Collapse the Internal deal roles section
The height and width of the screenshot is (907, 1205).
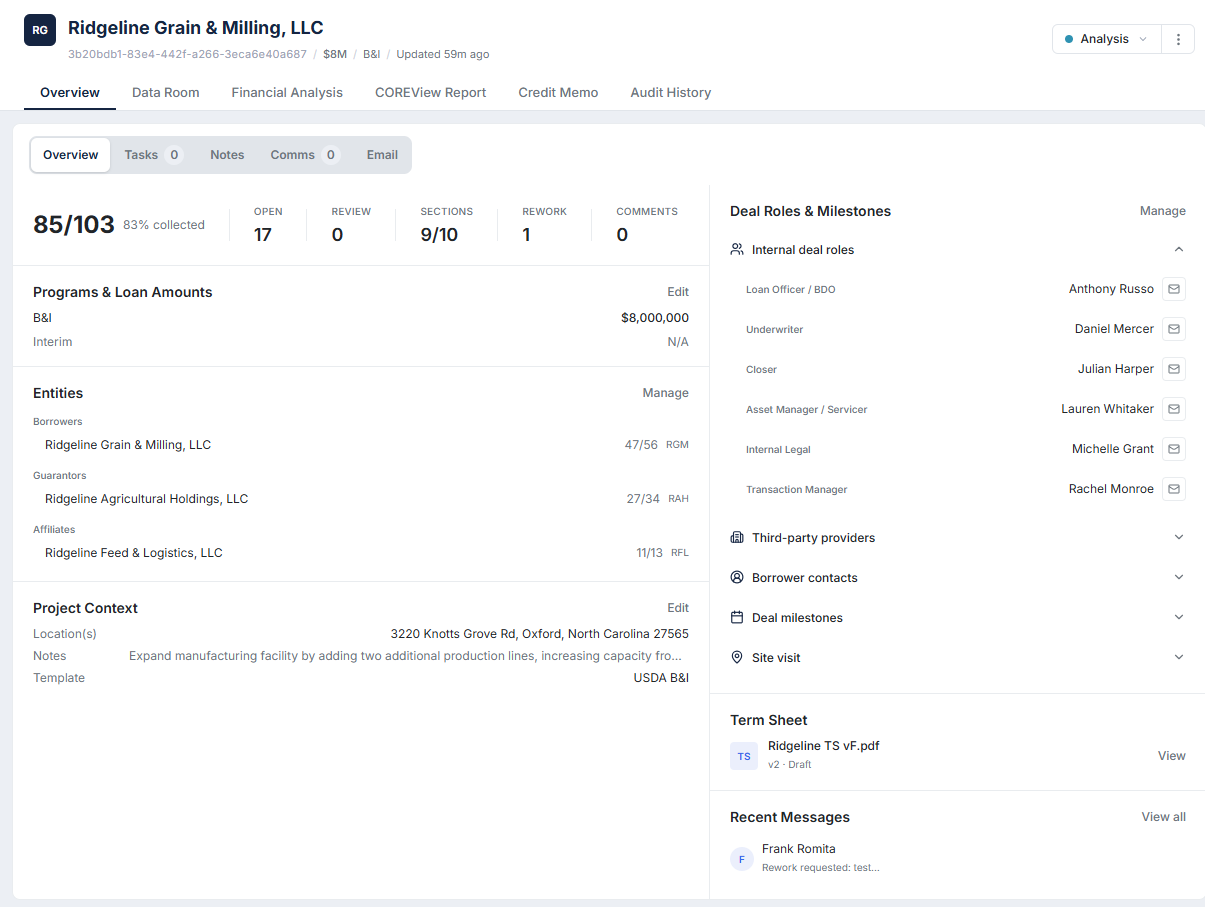[1178, 249]
